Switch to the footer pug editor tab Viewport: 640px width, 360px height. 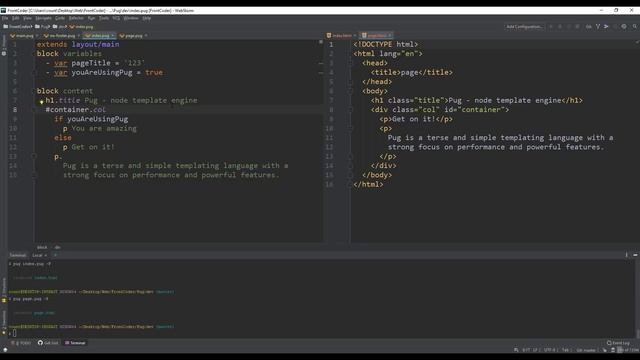(62, 36)
